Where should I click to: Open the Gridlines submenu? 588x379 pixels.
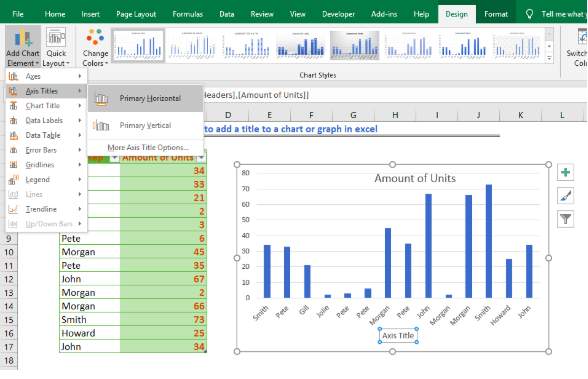[46, 165]
